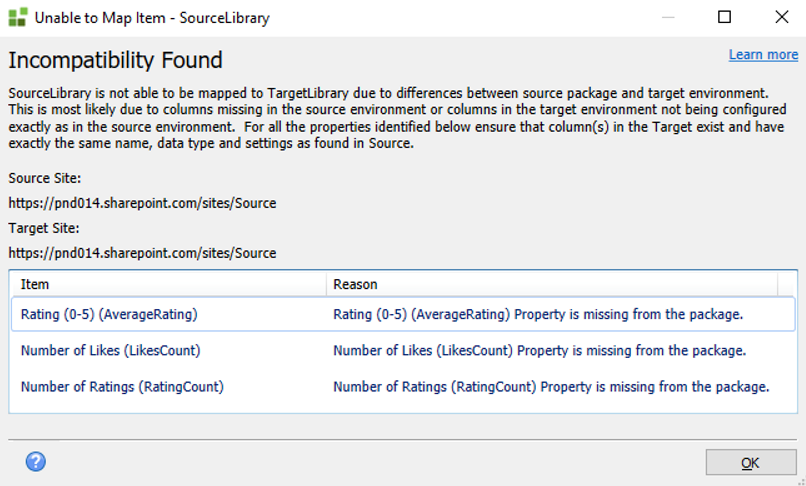Sort by the Item column header
The height and width of the screenshot is (486, 806).
(167, 285)
